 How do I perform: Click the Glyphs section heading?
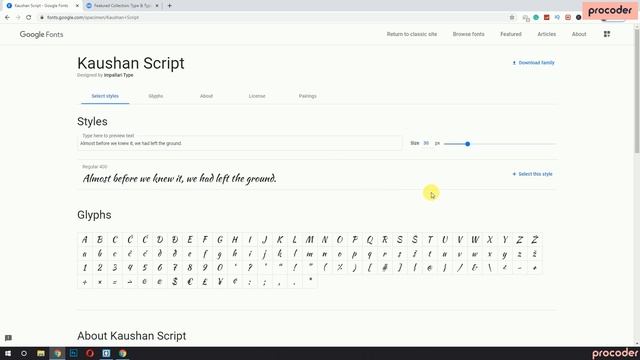[94, 215]
